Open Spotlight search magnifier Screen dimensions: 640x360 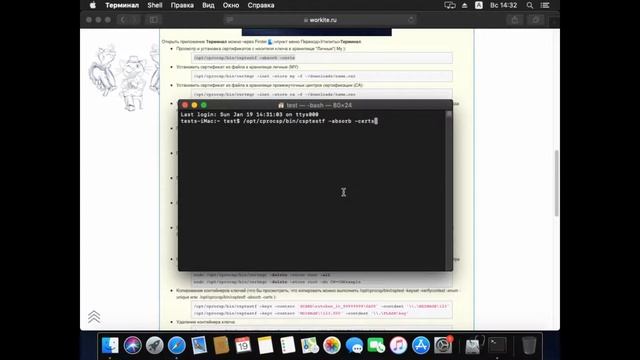[x=530, y=5]
